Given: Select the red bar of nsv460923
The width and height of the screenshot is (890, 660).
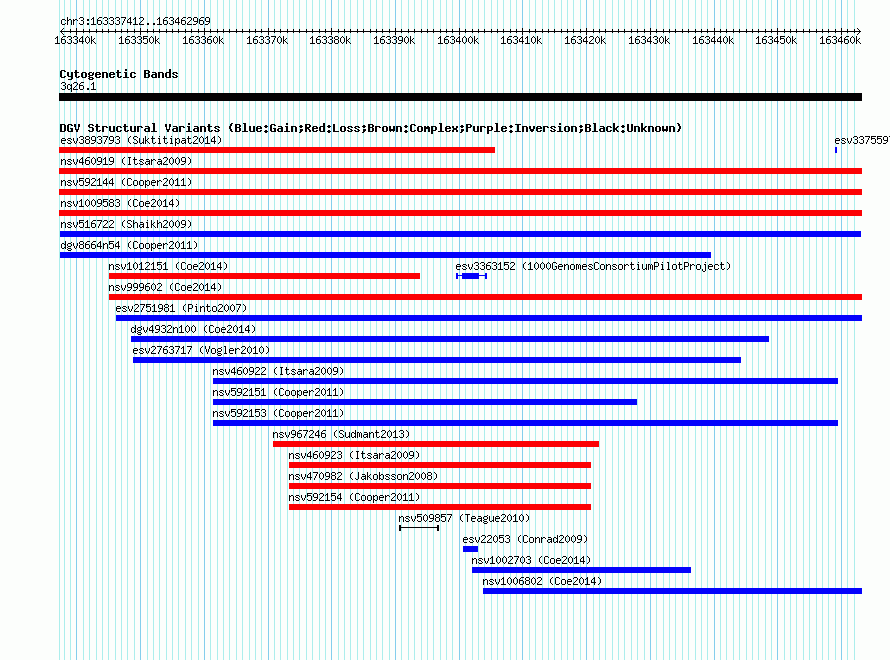Looking at the screenshot, I should (x=440, y=465).
